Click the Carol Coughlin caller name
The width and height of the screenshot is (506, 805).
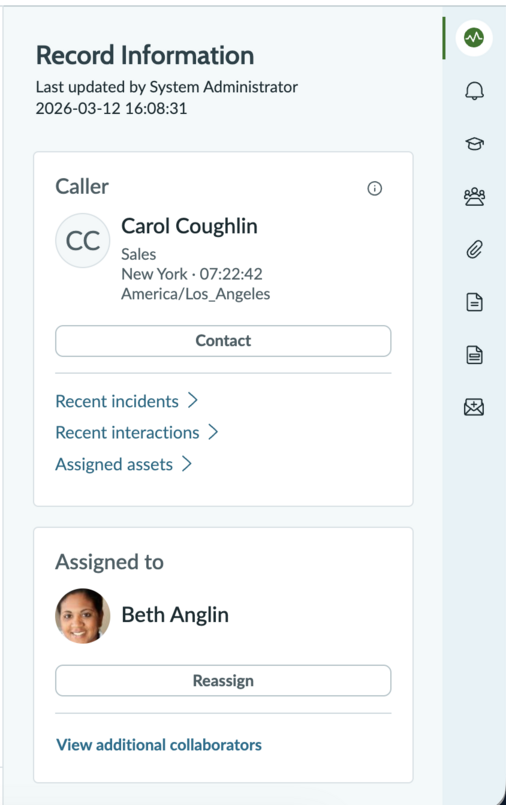point(189,226)
